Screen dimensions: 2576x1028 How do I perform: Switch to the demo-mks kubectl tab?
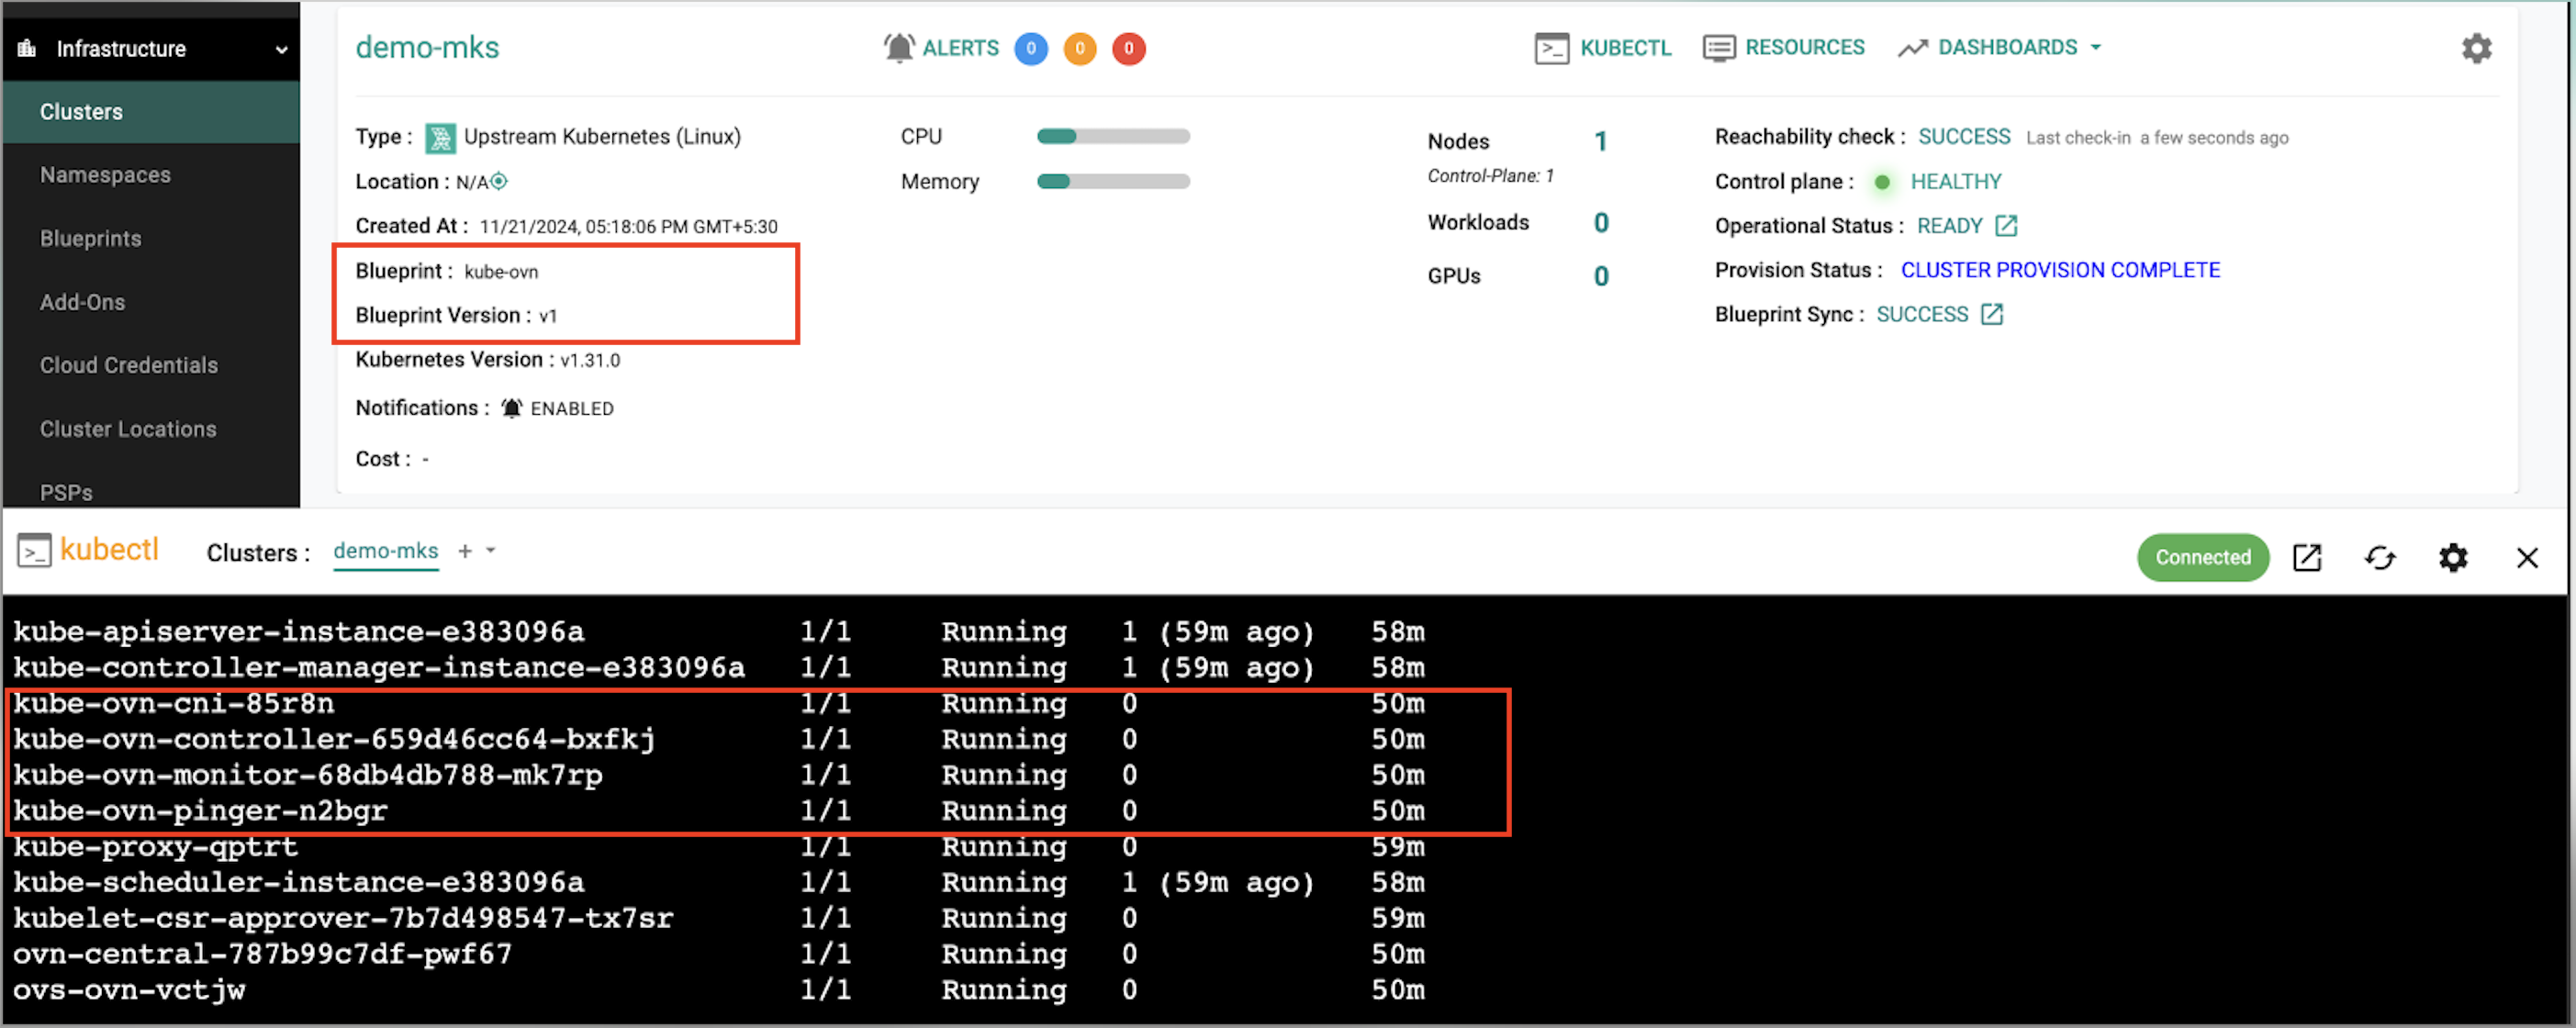click(x=385, y=551)
